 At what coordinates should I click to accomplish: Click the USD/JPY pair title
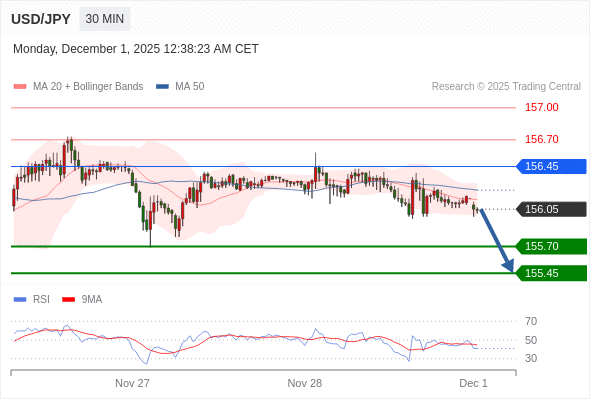pos(41,19)
